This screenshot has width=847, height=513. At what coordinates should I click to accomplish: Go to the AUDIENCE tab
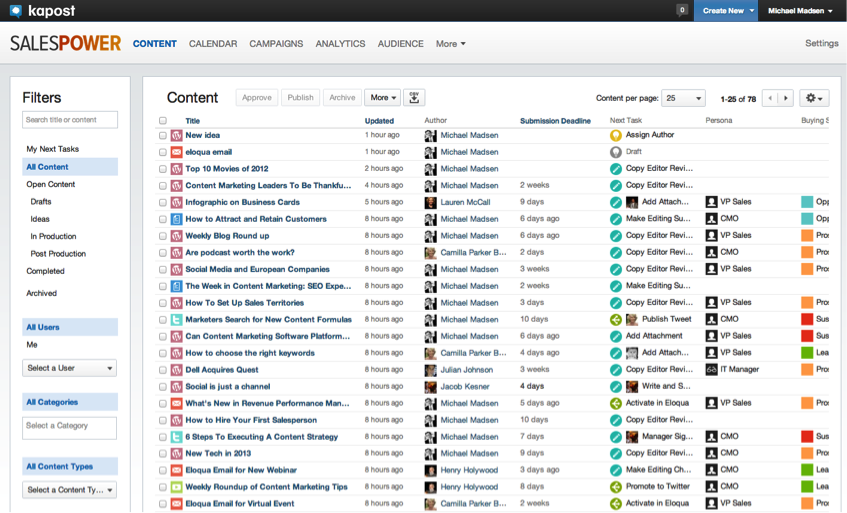[x=400, y=44]
